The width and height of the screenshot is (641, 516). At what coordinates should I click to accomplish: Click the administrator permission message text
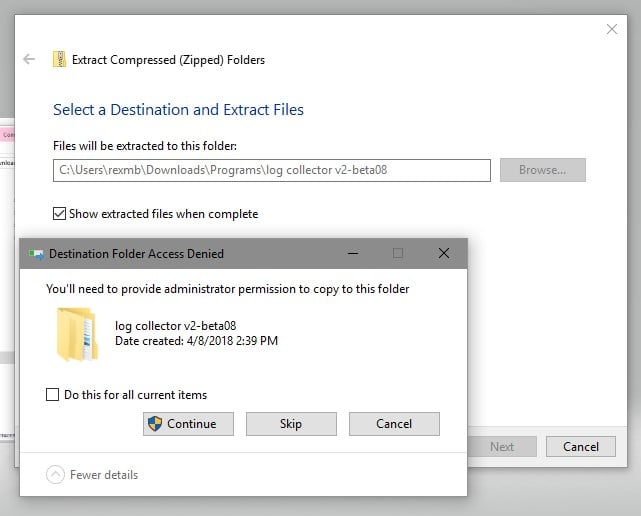(x=228, y=289)
